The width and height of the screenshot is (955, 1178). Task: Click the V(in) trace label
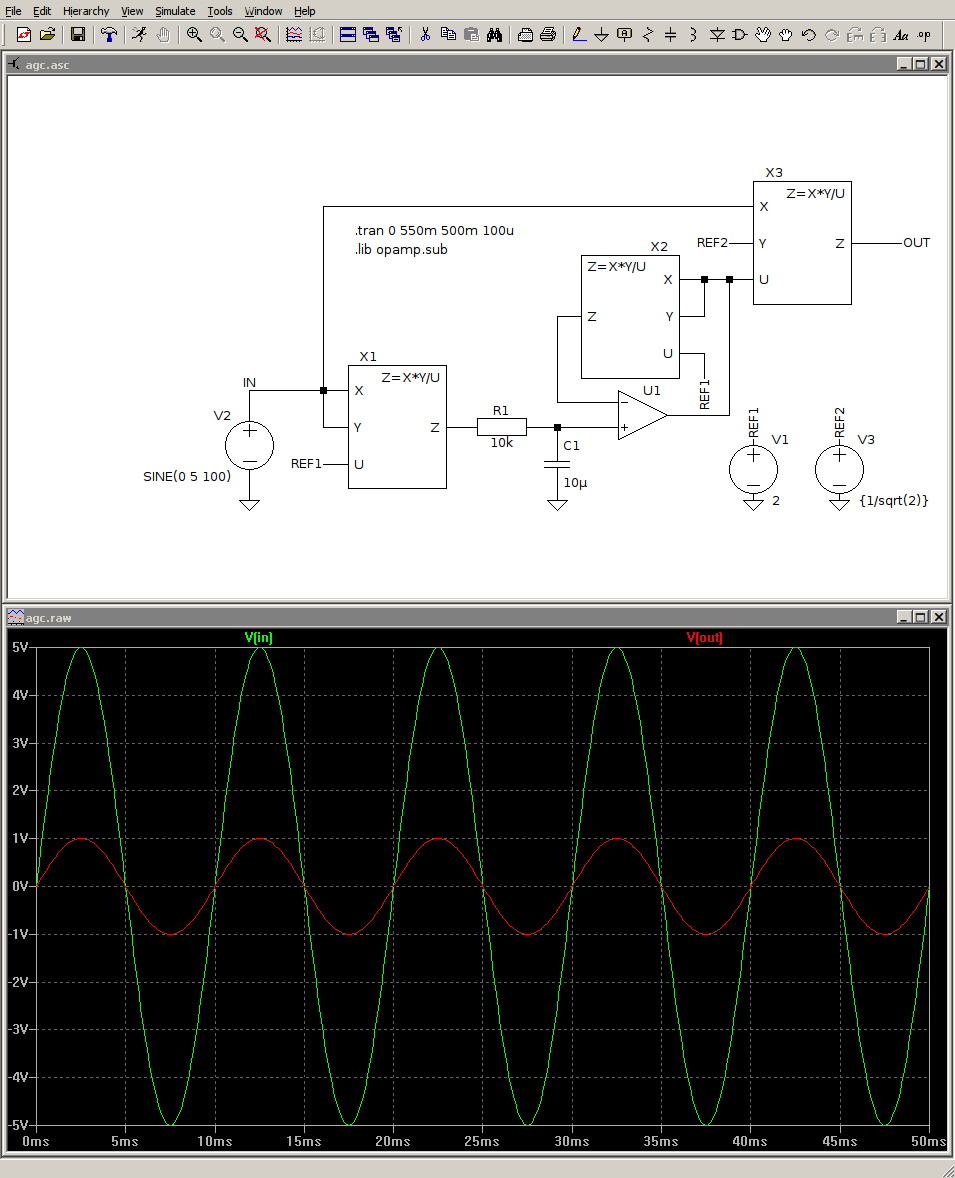pyautogui.click(x=258, y=637)
